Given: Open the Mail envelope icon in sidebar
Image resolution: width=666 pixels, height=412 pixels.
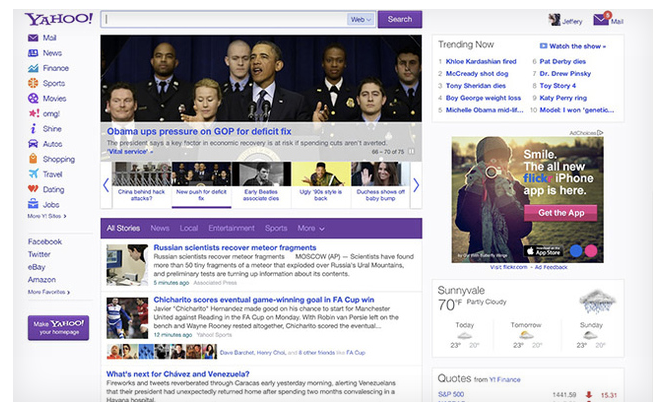Looking at the screenshot, I should click(33, 38).
